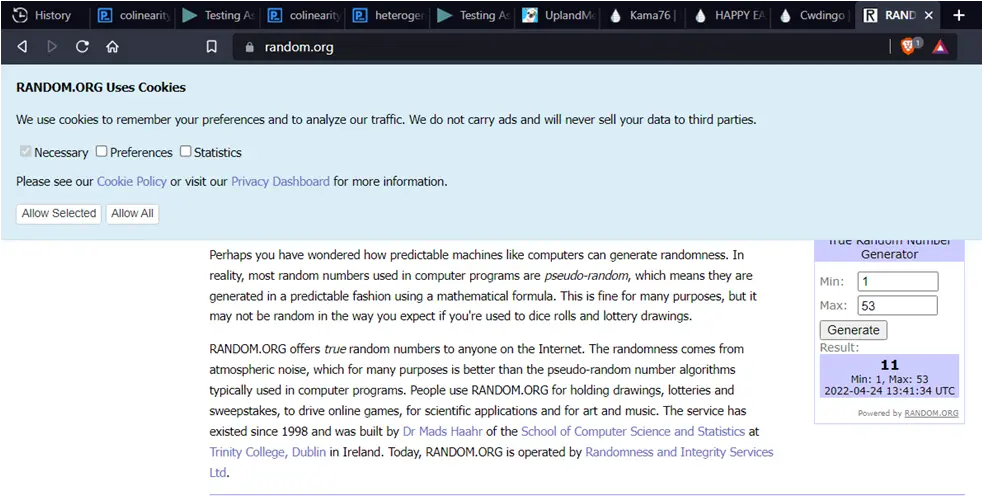983x502 pixels.
Task: Click the Min: 1, Max: 53 result text
Action: (x=890, y=379)
